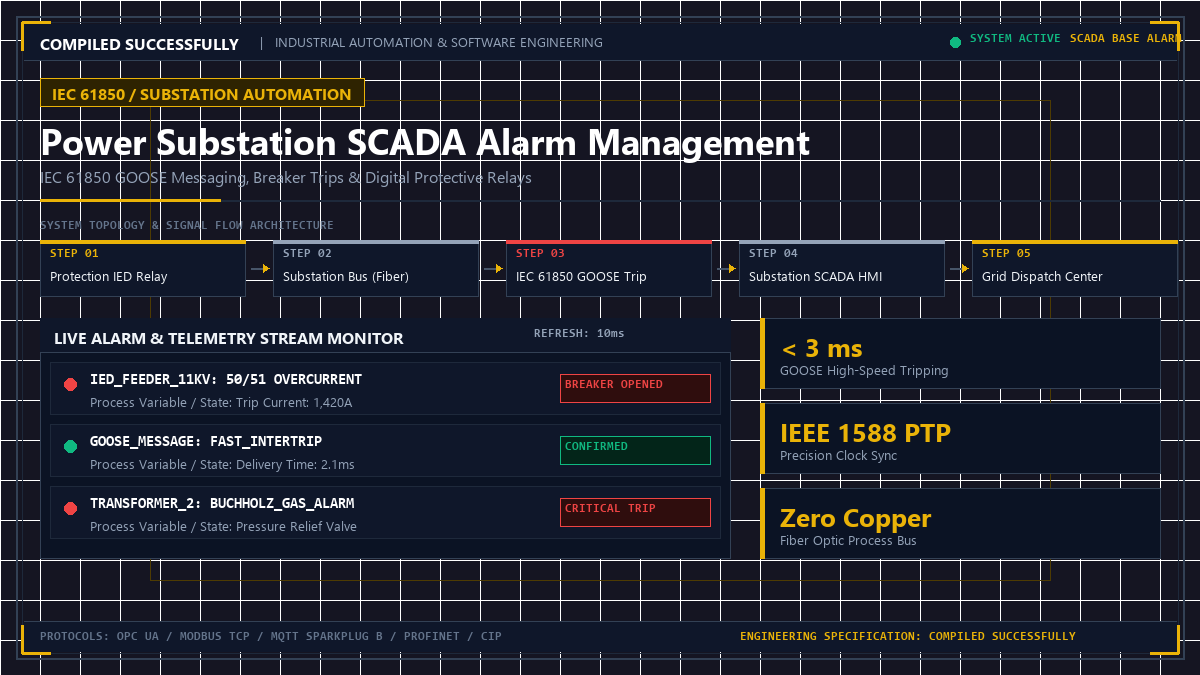Click the 'Trip Current: 1,420A' value text
This screenshot has width=1200, height=675.
(294, 403)
